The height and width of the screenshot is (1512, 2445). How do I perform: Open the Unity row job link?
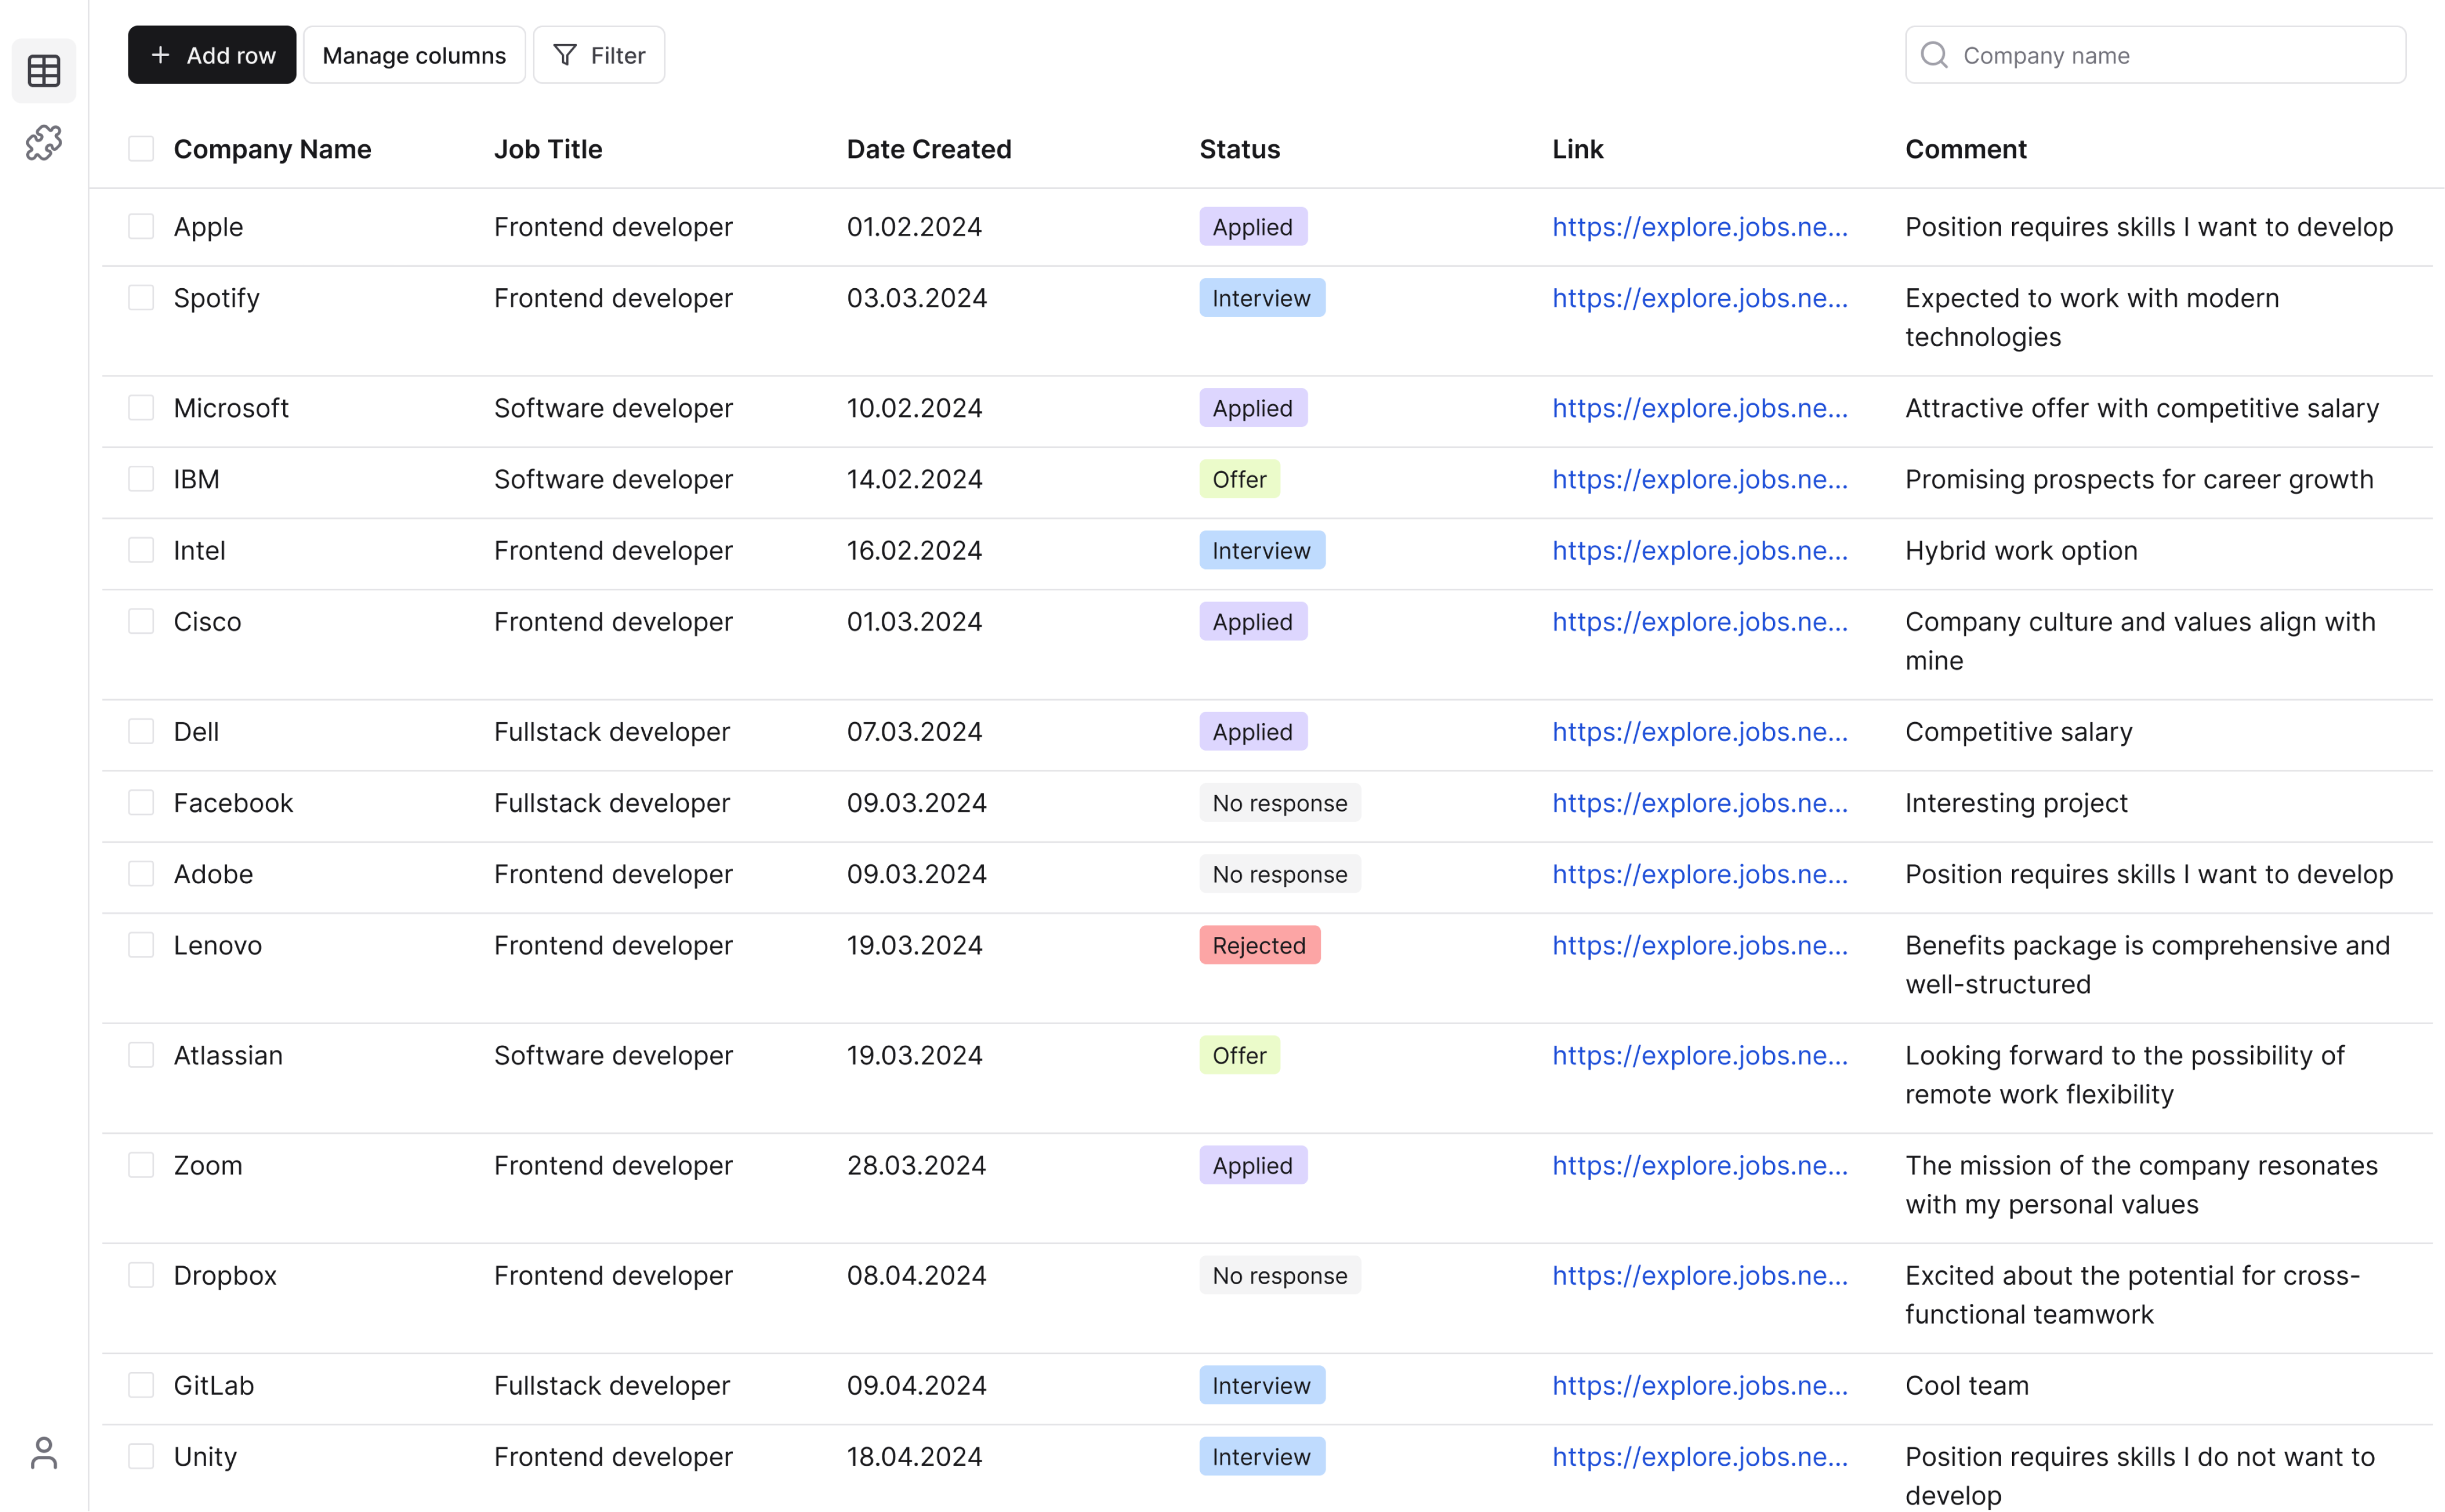click(x=1700, y=1456)
